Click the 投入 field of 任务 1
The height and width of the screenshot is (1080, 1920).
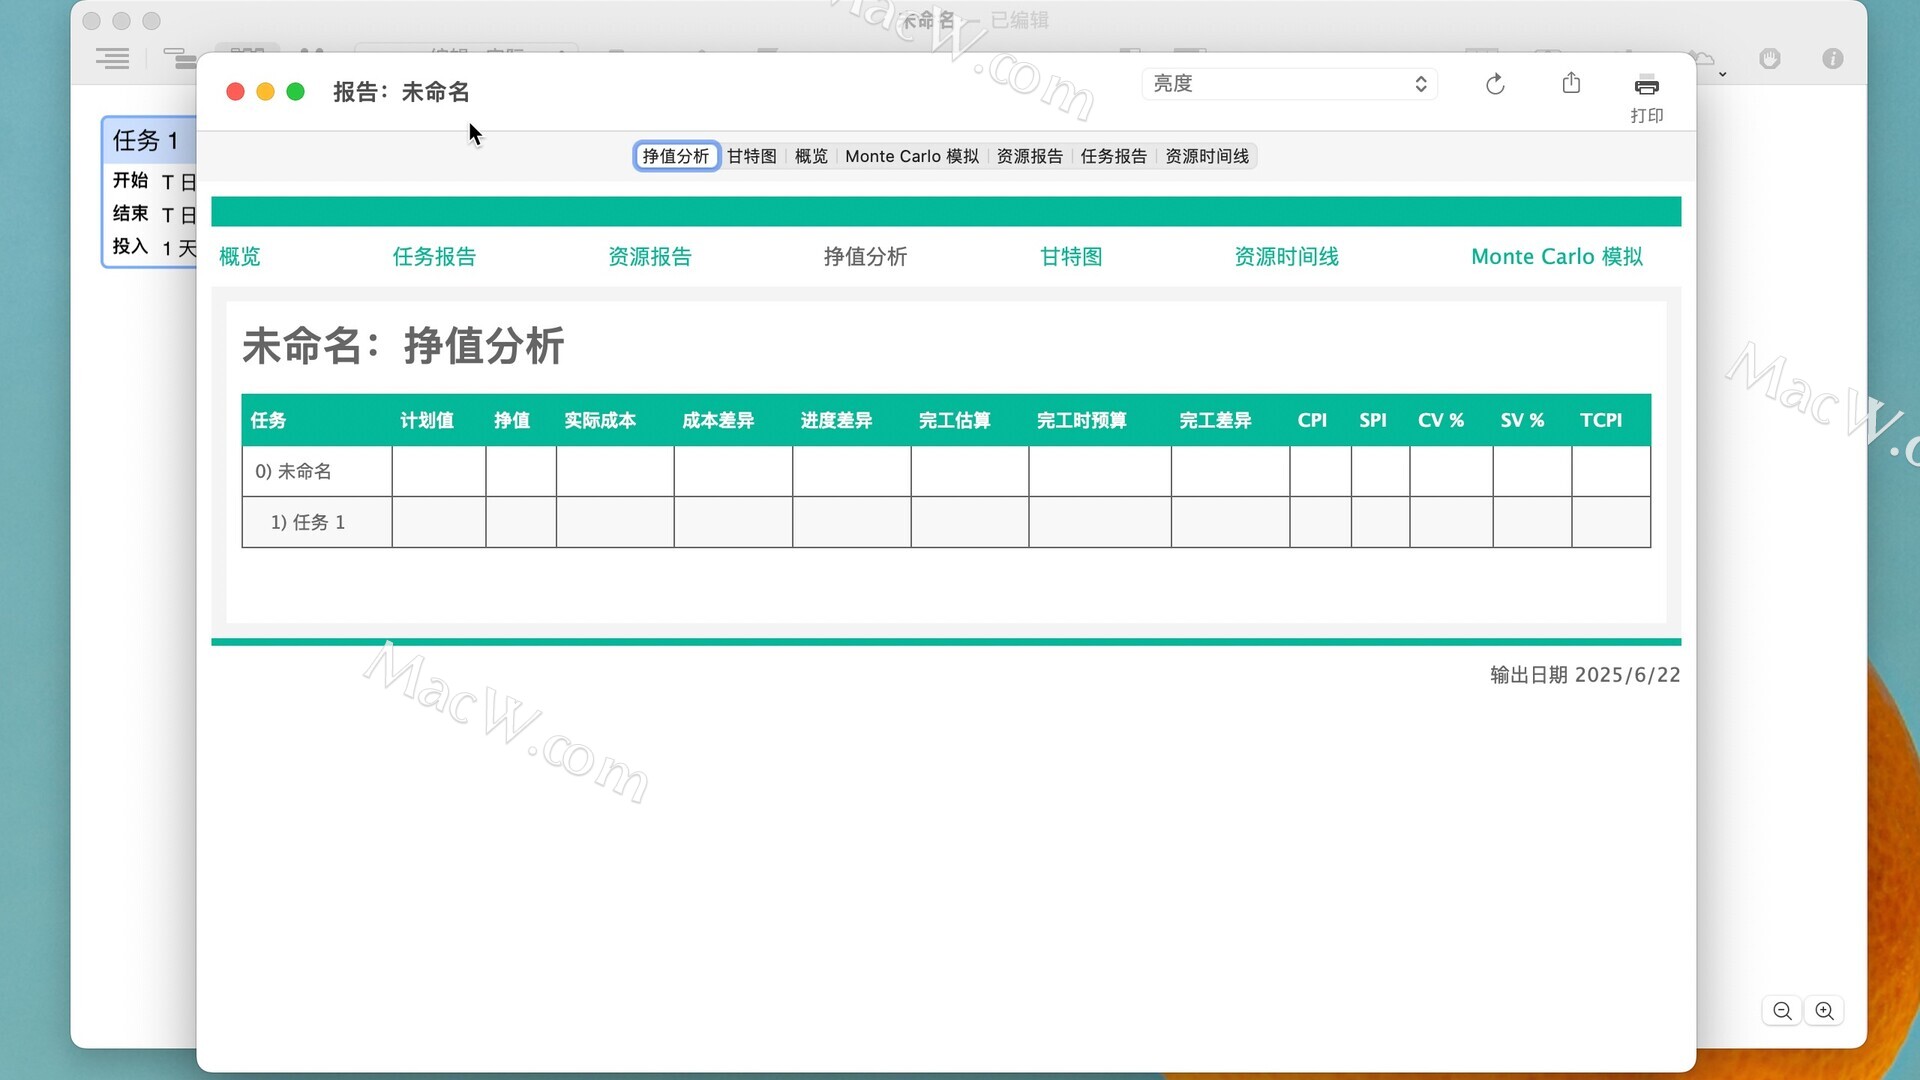153,247
